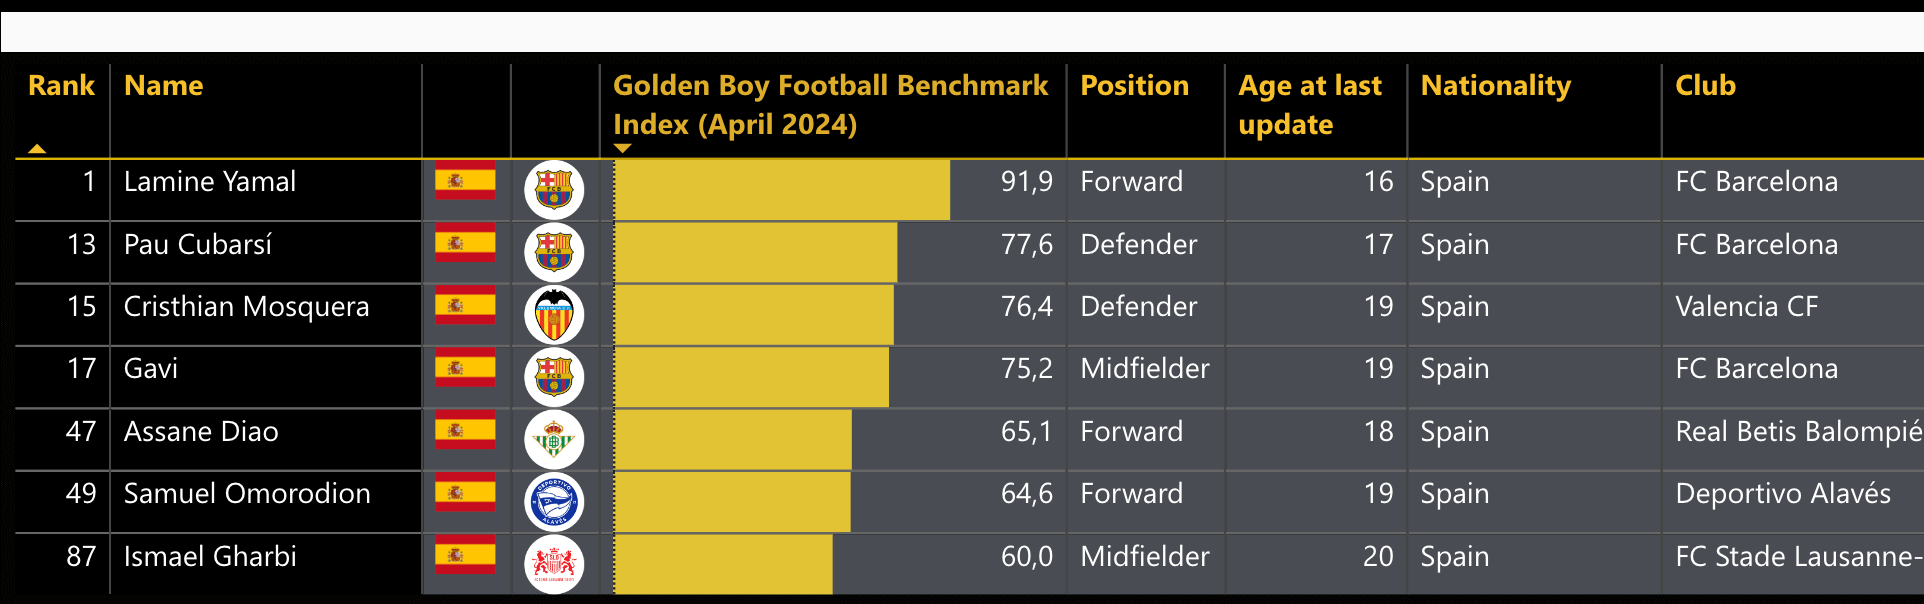Sort table by Nationality column header

pyautogui.click(x=1496, y=86)
